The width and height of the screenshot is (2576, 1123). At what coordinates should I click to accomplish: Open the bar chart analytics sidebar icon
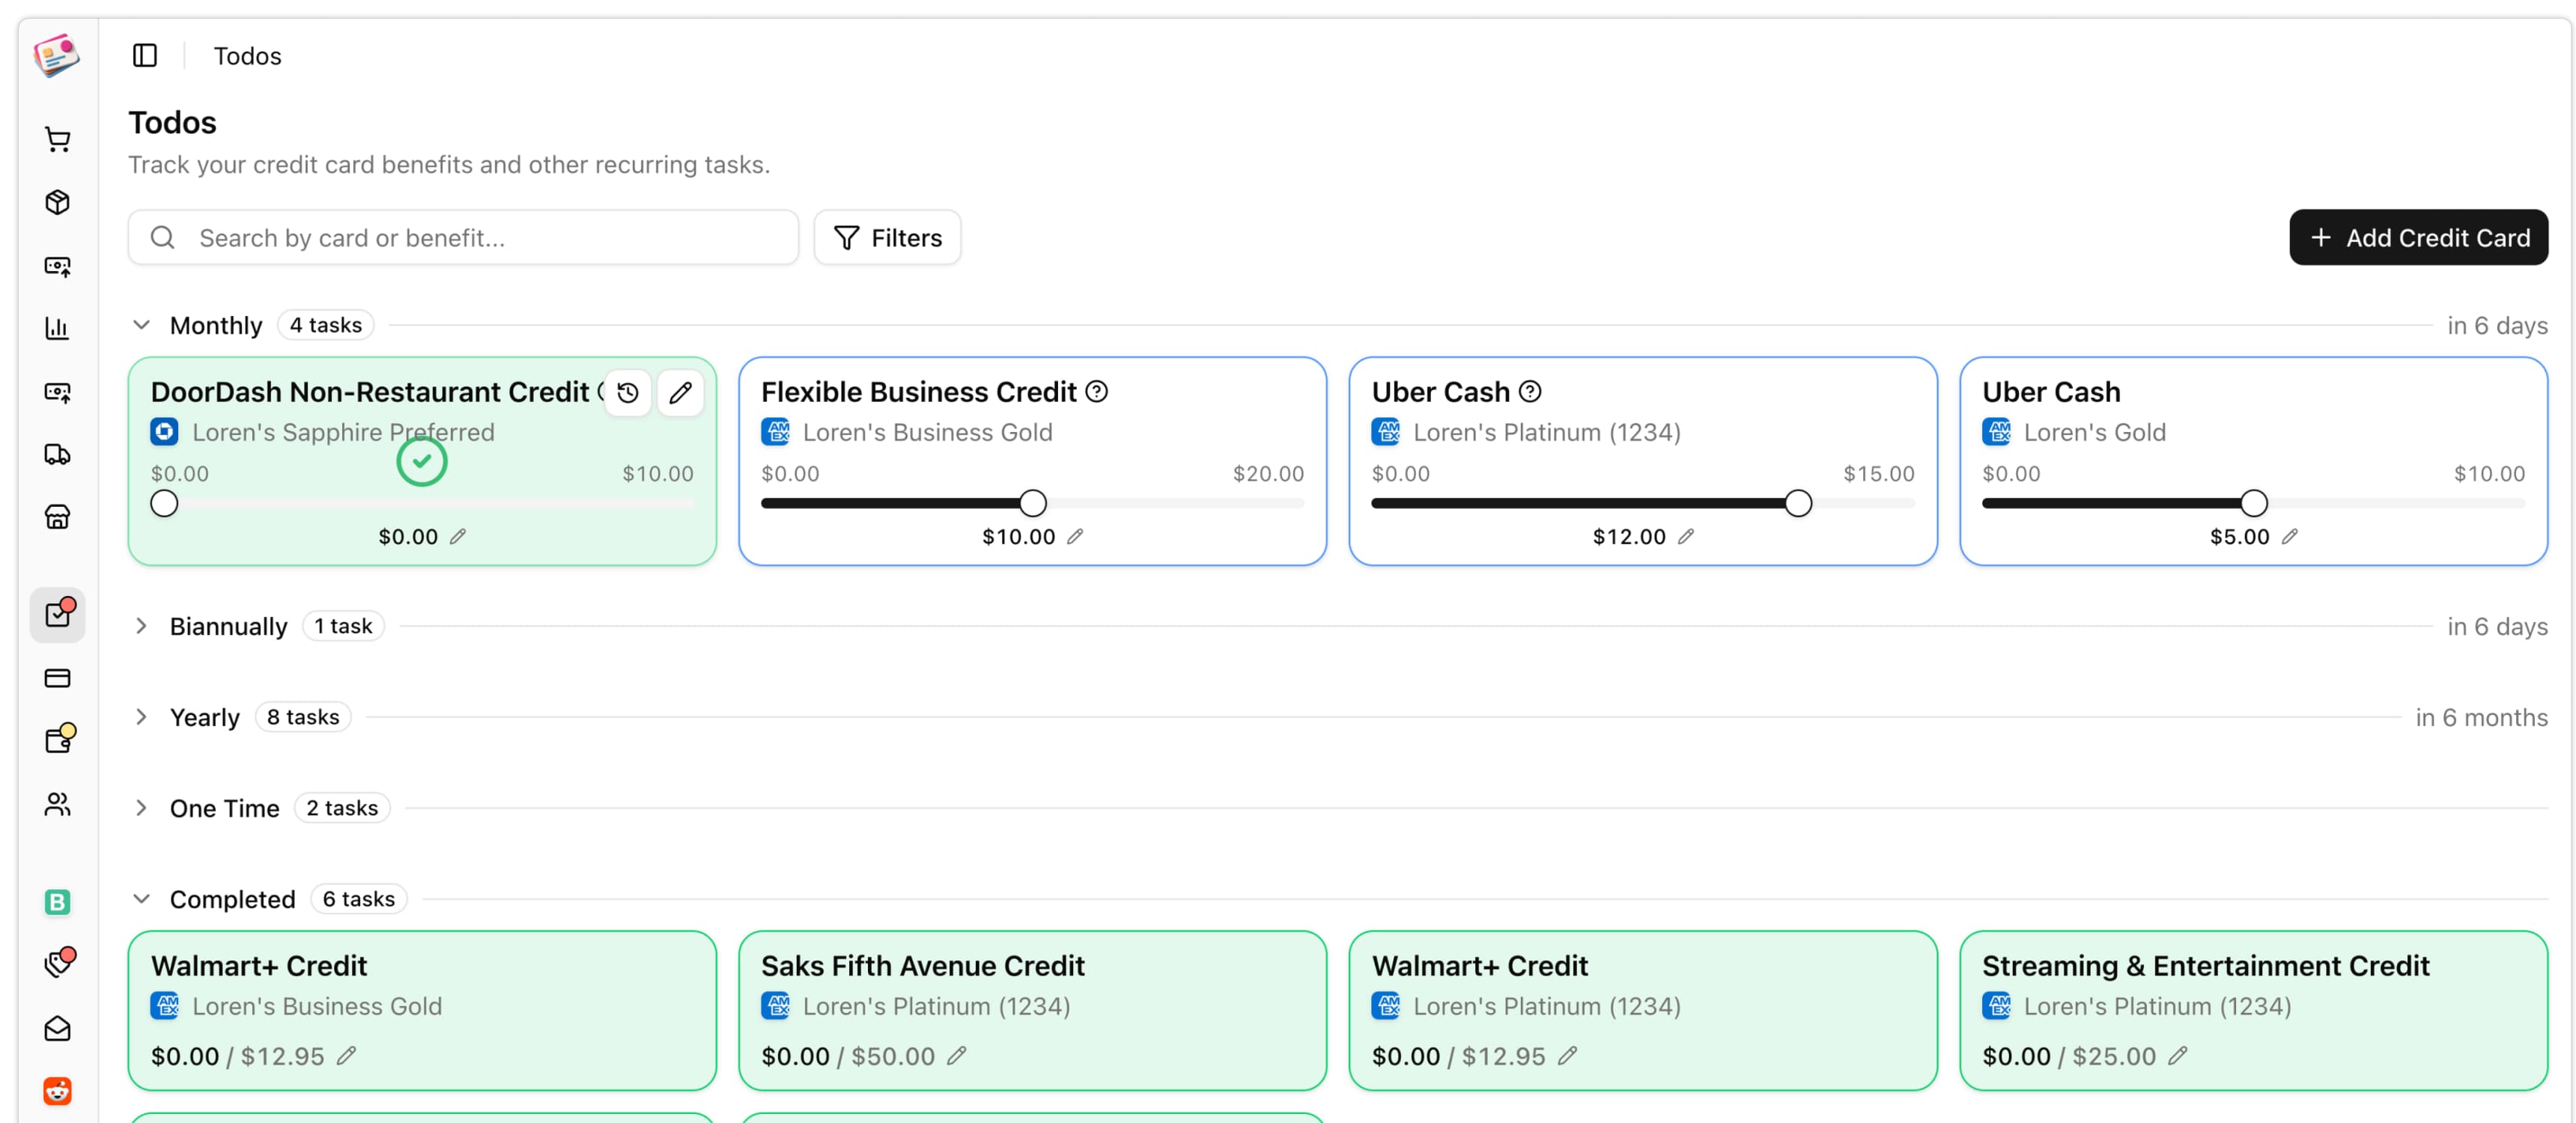click(58, 328)
